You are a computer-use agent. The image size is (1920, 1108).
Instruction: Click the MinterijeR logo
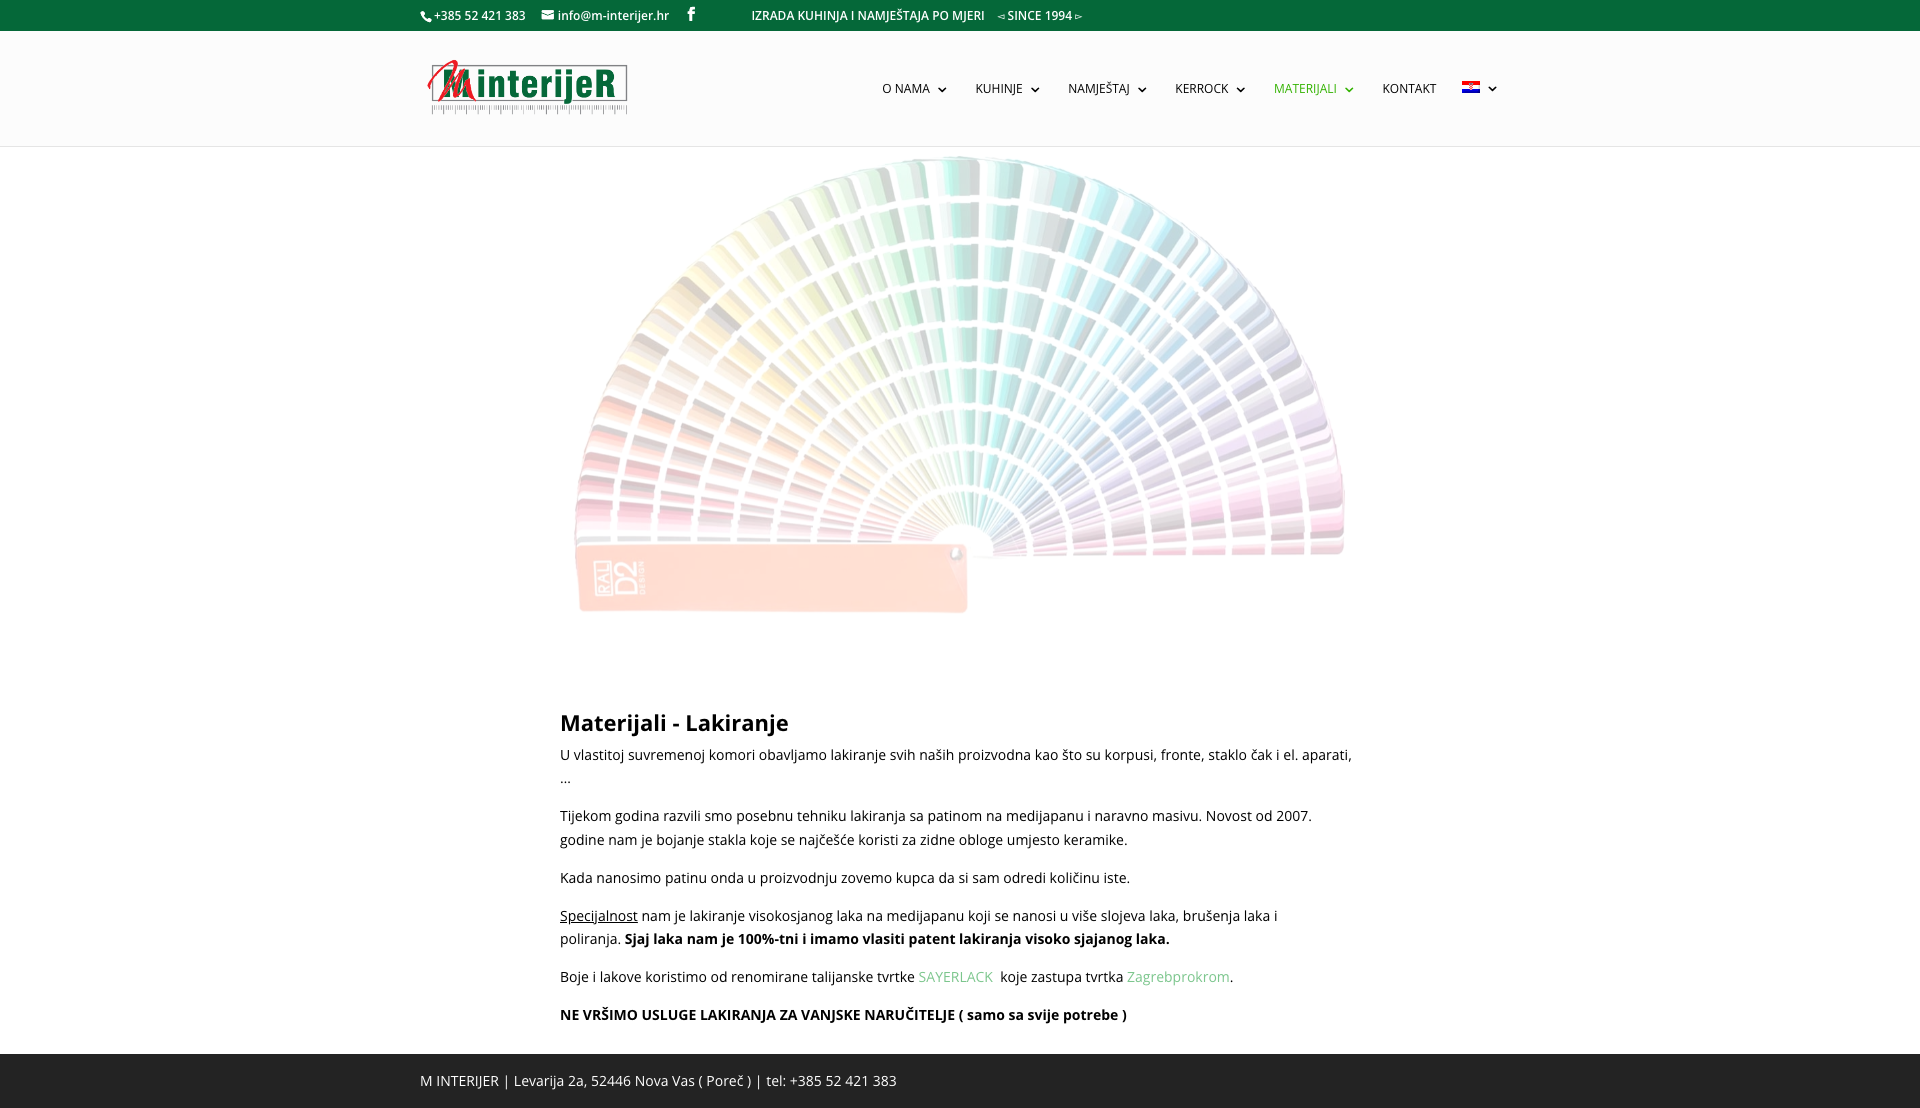click(528, 88)
